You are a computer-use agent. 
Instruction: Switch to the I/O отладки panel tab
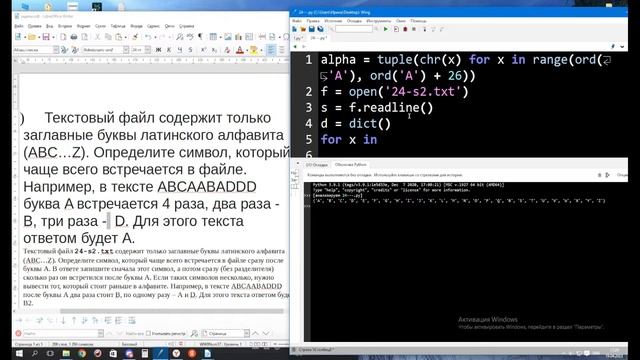click(x=317, y=165)
